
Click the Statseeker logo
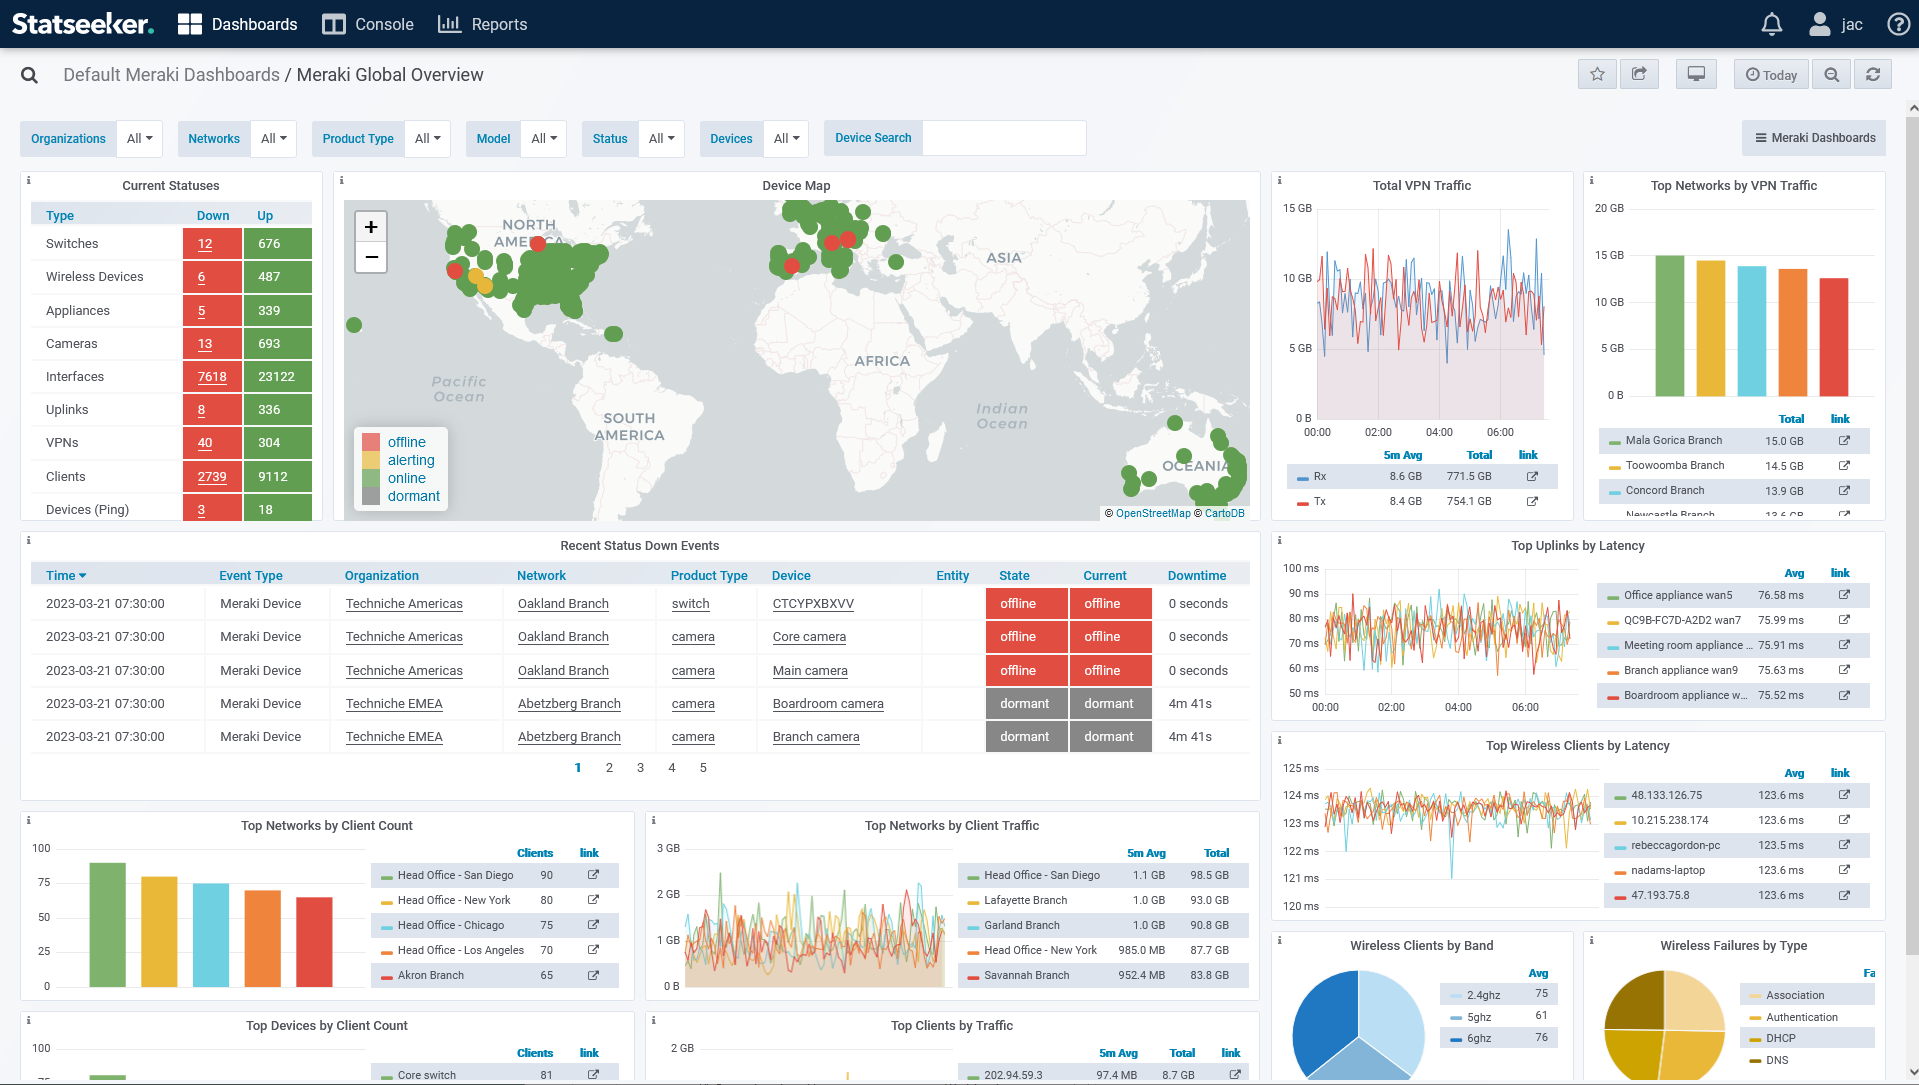83,24
